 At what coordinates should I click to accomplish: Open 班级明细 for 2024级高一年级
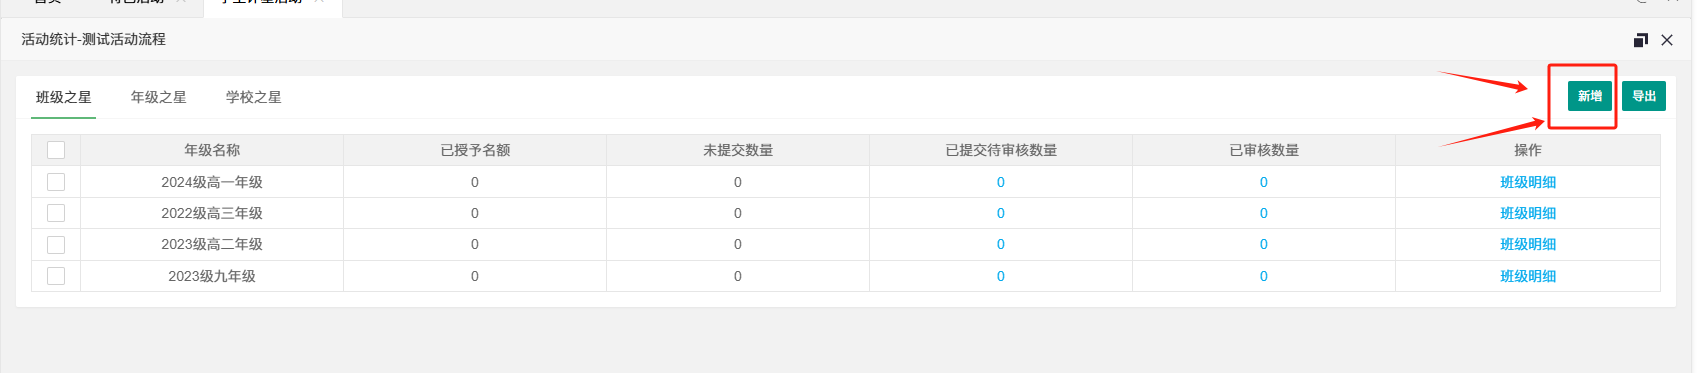pos(1528,182)
